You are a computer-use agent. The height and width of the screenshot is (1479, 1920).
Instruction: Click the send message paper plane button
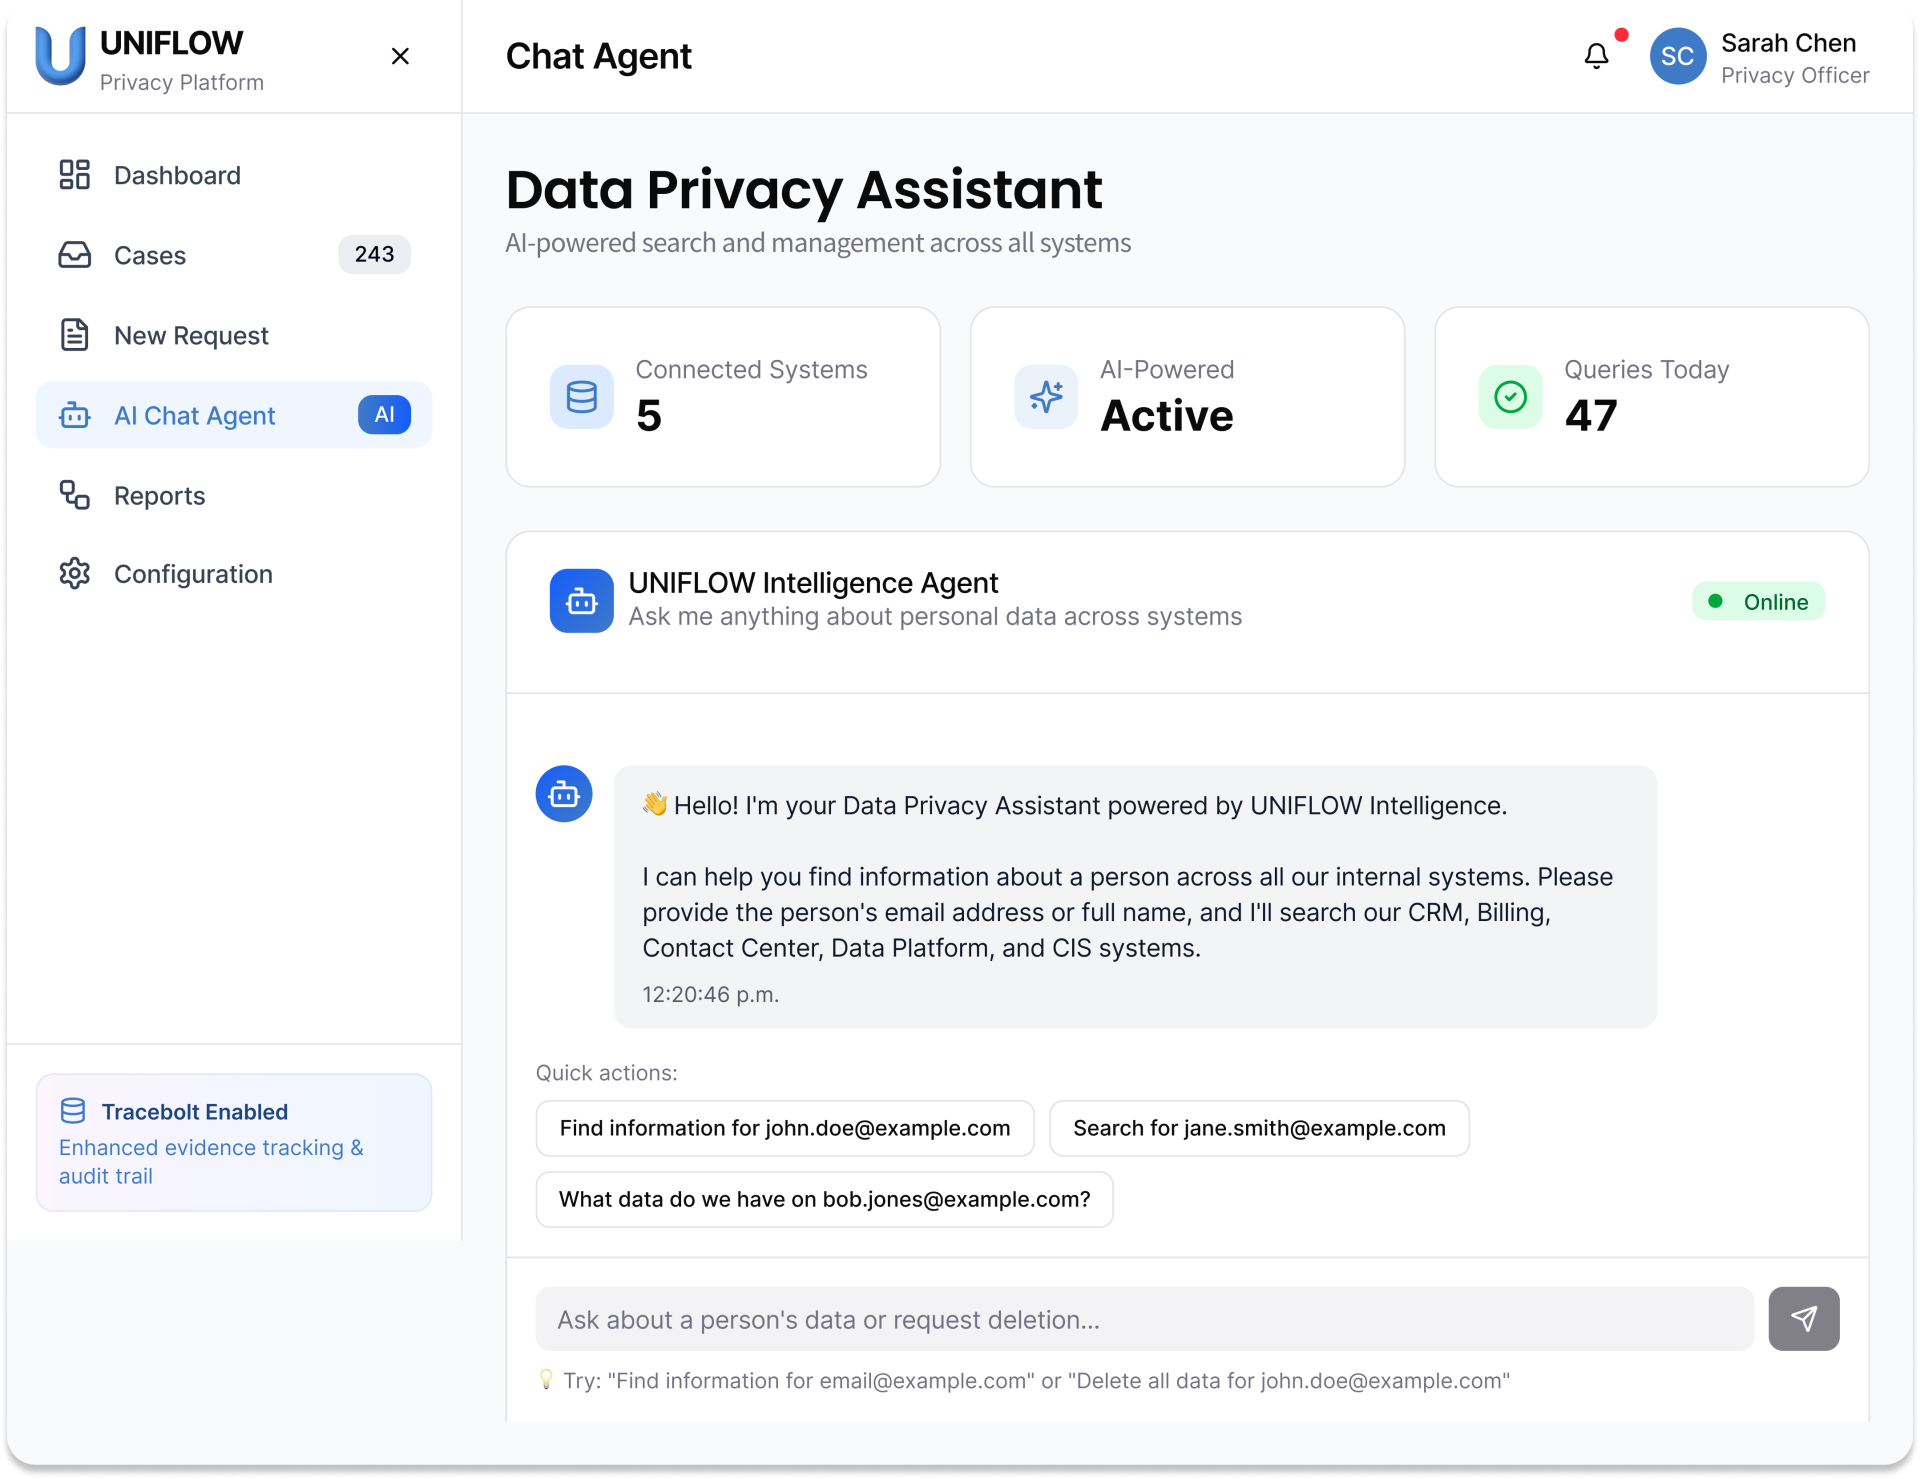tap(1803, 1318)
